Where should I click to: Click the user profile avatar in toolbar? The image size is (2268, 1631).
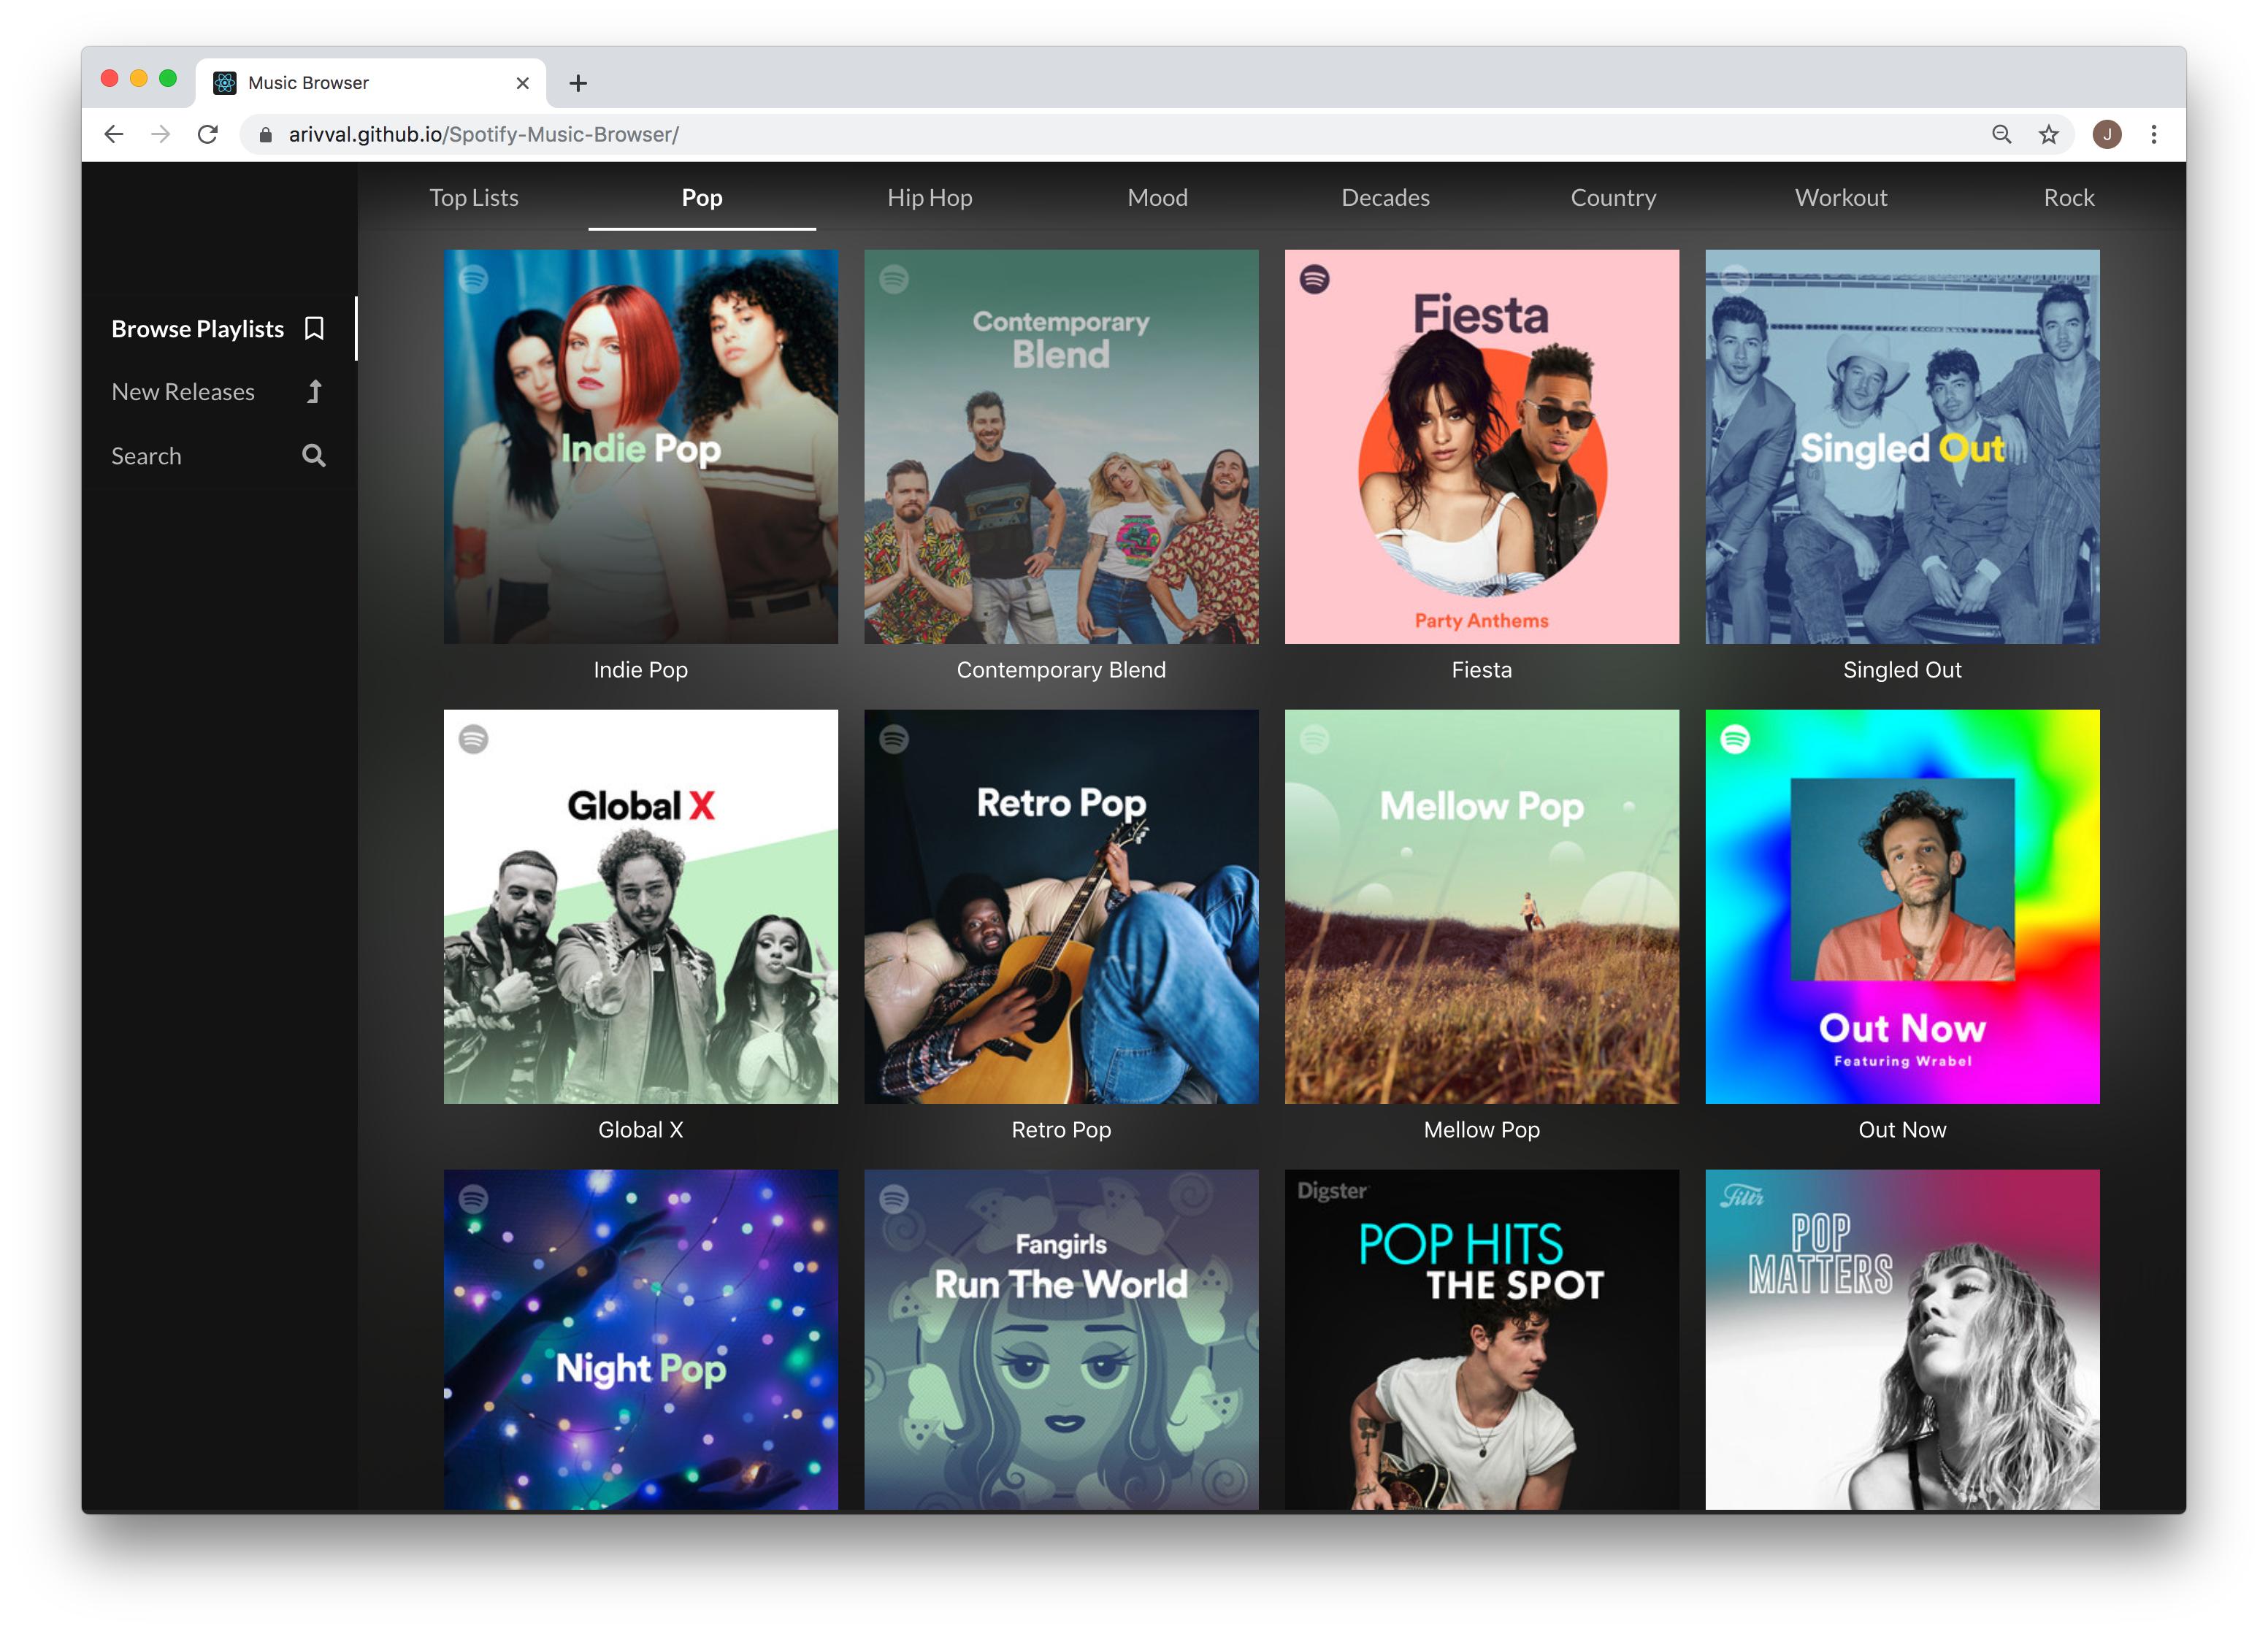pos(2107,134)
